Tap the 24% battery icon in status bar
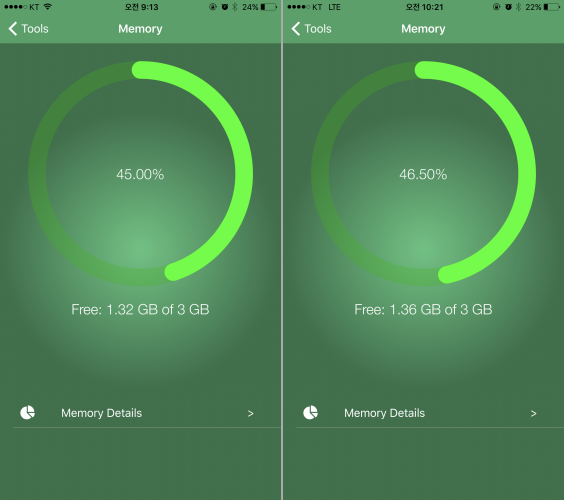The image size is (564, 500). click(x=269, y=7)
